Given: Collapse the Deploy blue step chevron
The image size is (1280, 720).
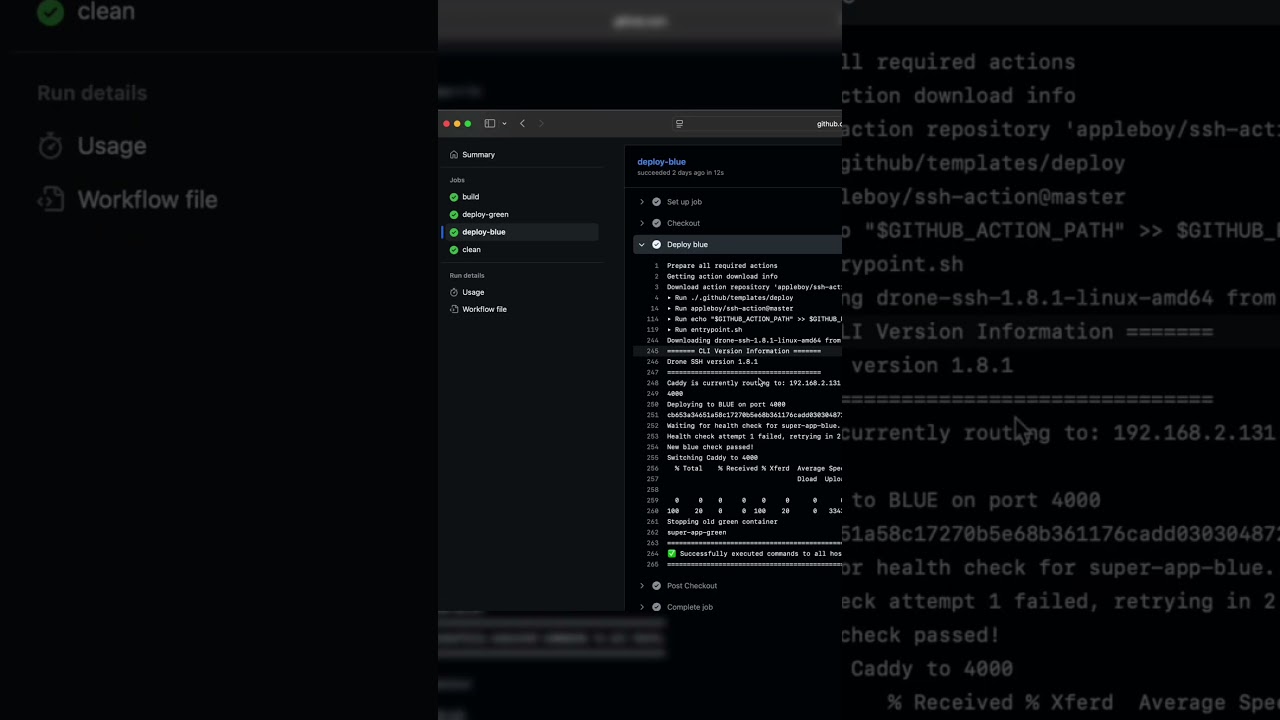Looking at the screenshot, I should pyautogui.click(x=642, y=245).
